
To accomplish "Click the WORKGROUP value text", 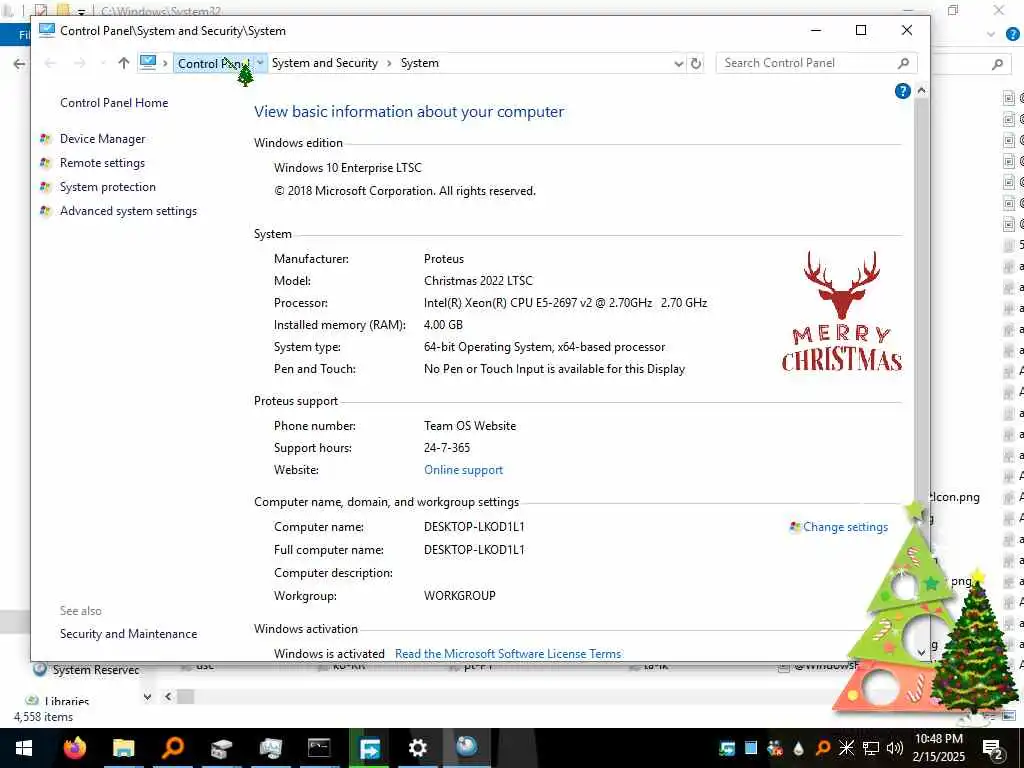I will (x=460, y=596).
